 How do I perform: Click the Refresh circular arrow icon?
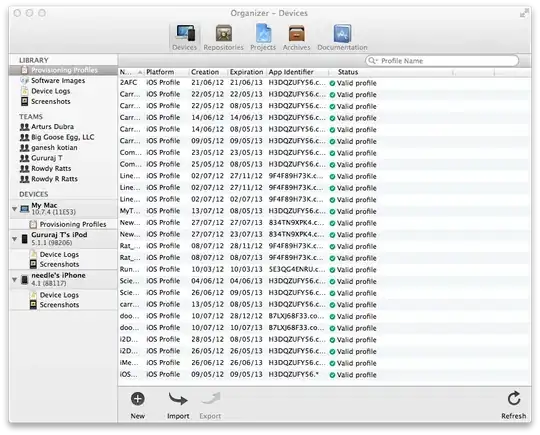point(514,398)
